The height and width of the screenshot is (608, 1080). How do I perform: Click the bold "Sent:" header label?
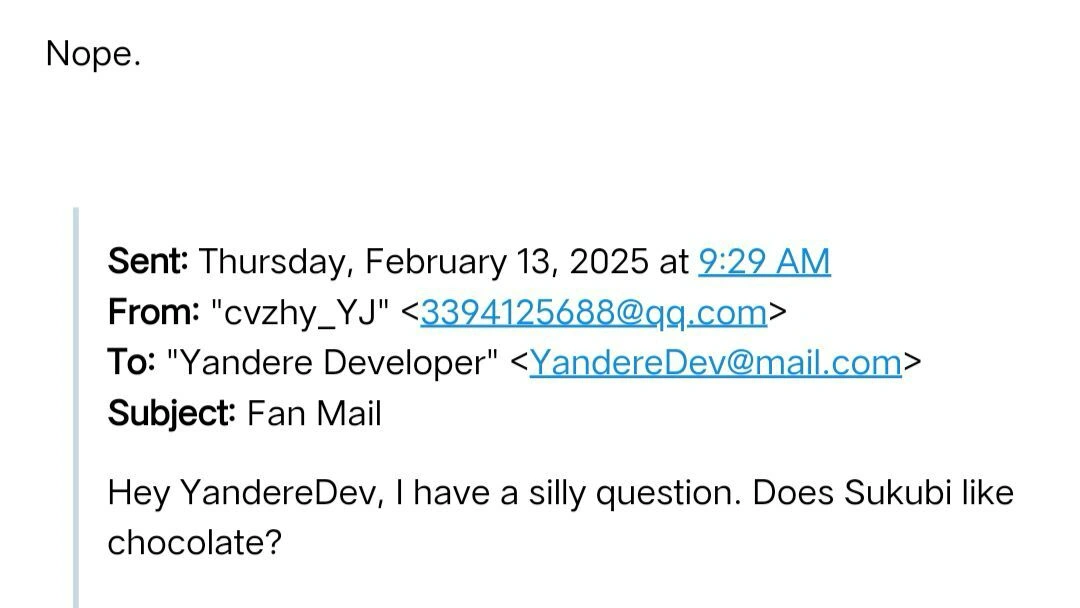148,262
